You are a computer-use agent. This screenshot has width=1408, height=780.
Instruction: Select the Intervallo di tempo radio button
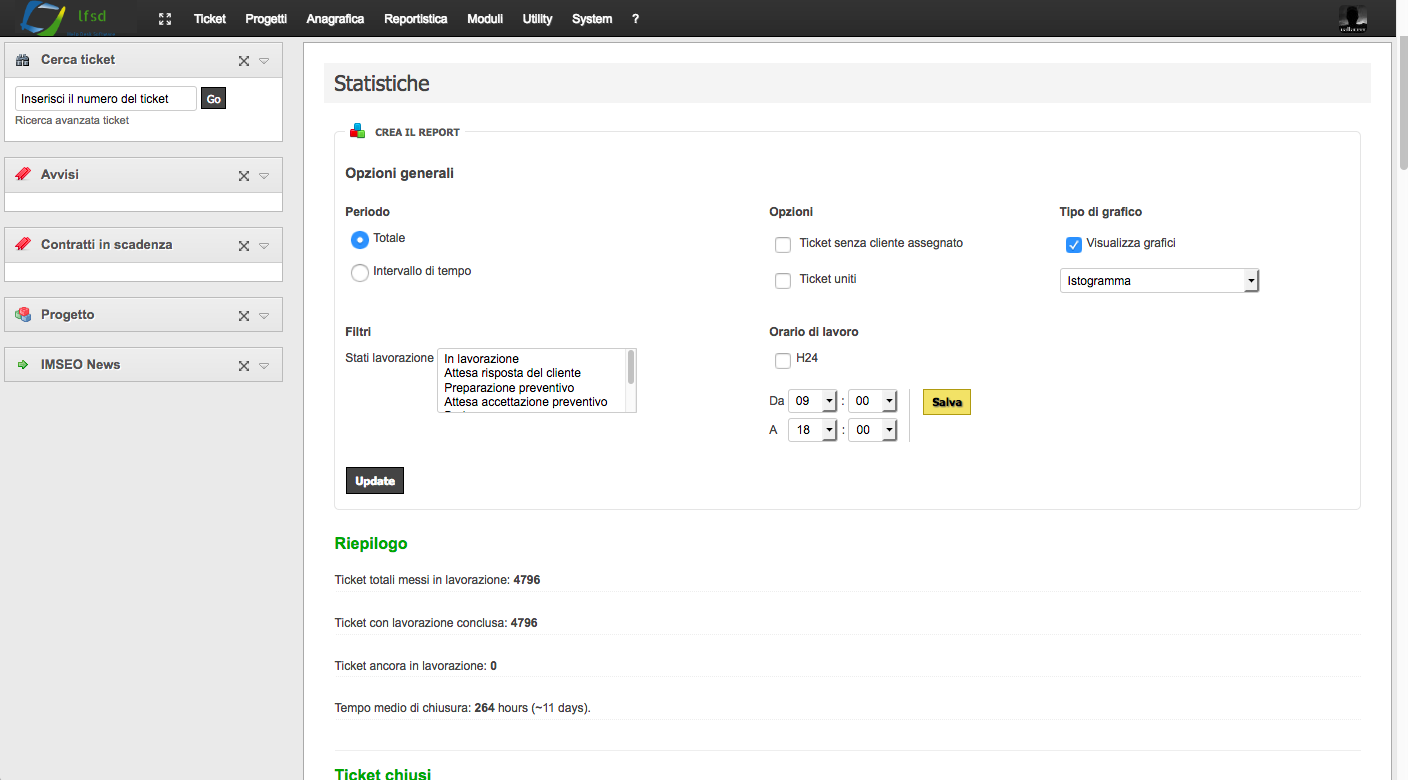pyautogui.click(x=360, y=271)
